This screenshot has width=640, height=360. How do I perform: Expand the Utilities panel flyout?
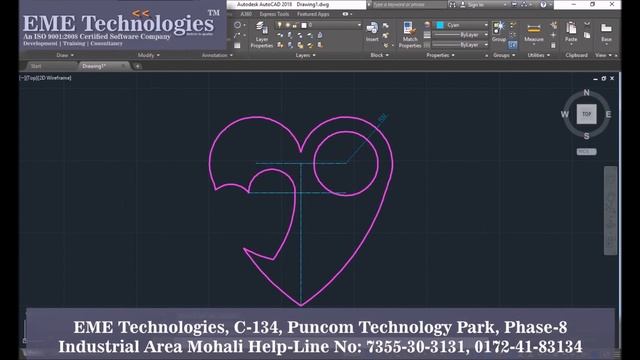click(539, 55)
